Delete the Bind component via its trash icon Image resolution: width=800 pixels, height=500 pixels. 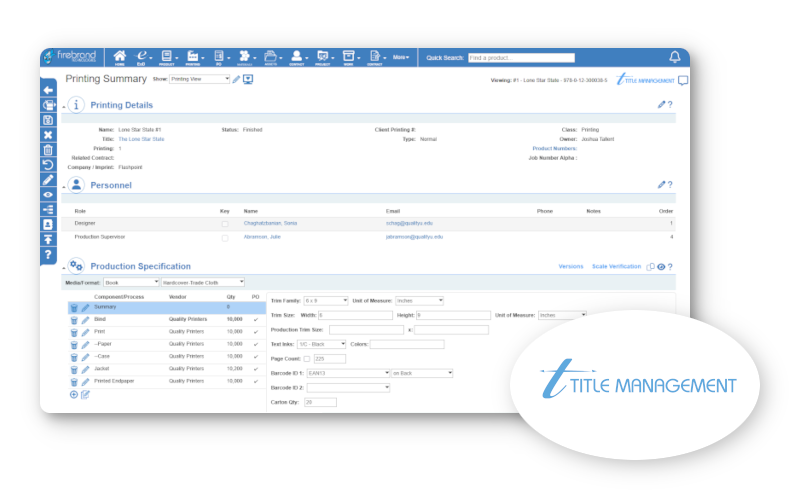pos(74,320)
